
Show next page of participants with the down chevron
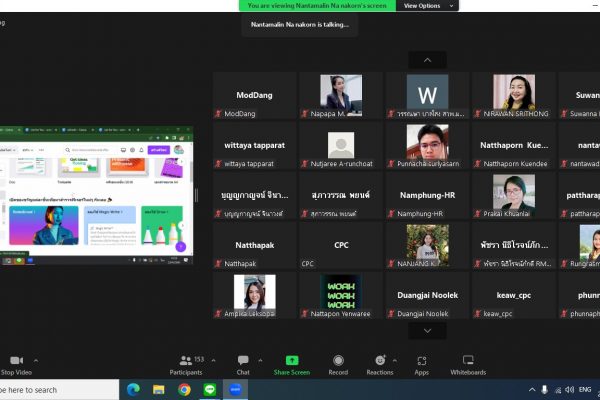click(427, 331)
